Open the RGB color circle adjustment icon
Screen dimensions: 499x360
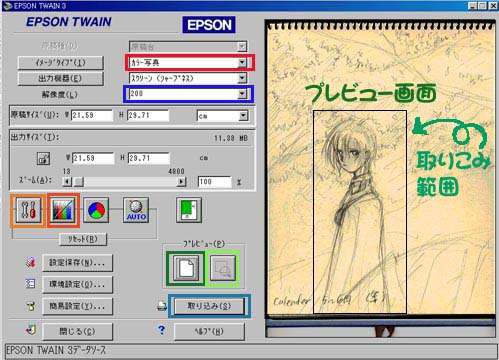point(96,210)
